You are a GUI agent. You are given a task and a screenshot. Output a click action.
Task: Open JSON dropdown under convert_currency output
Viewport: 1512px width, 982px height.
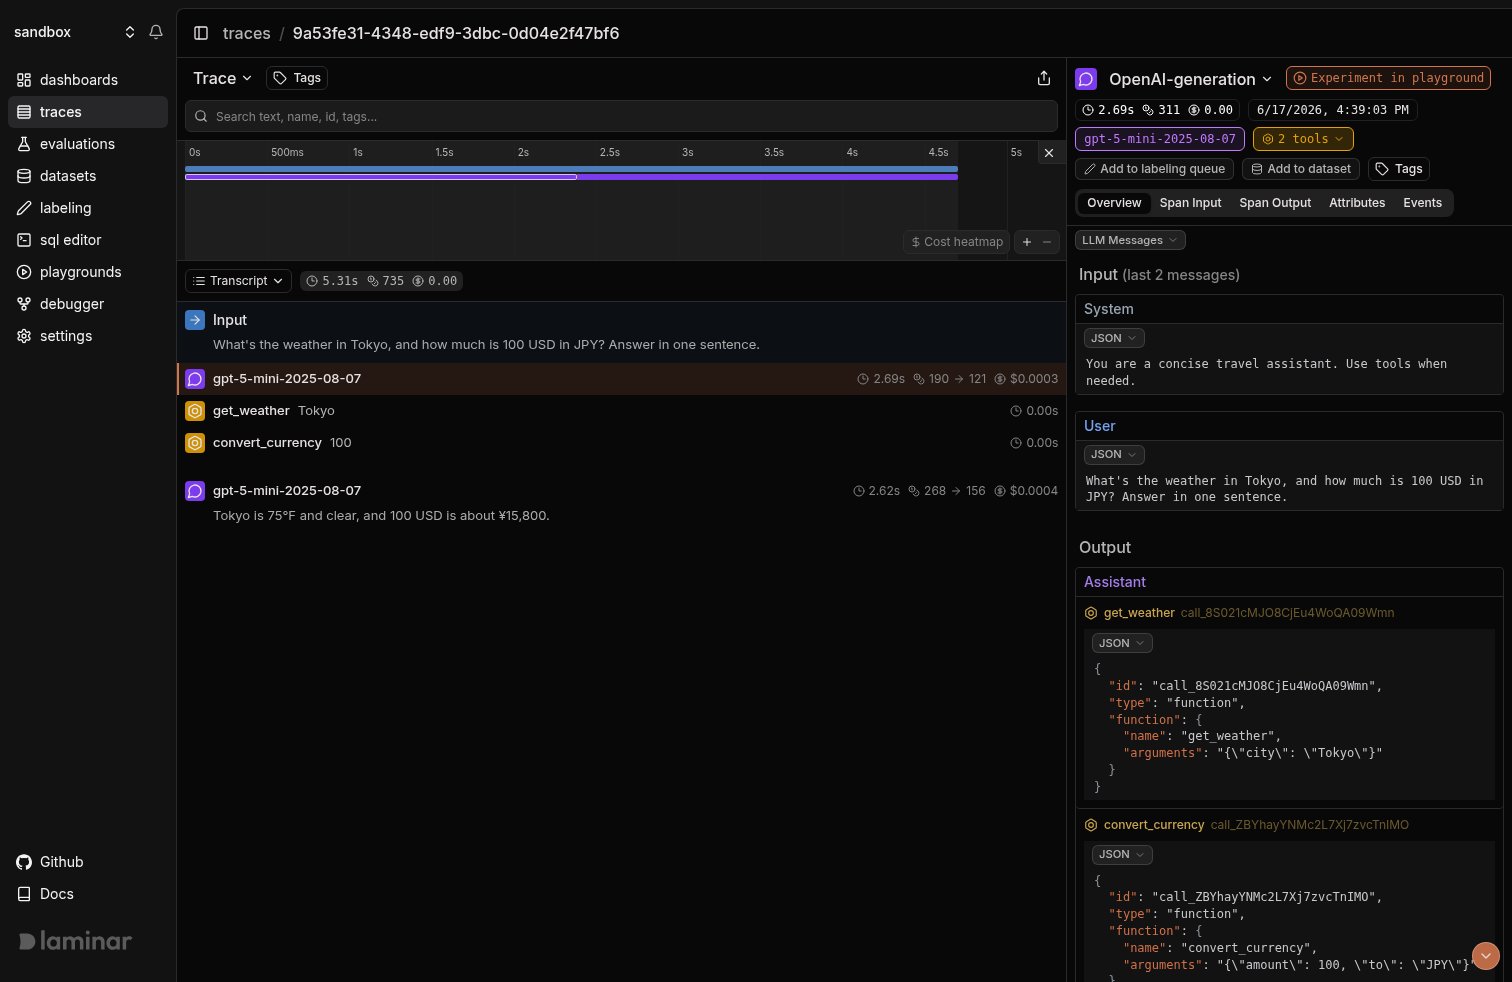1122,854
